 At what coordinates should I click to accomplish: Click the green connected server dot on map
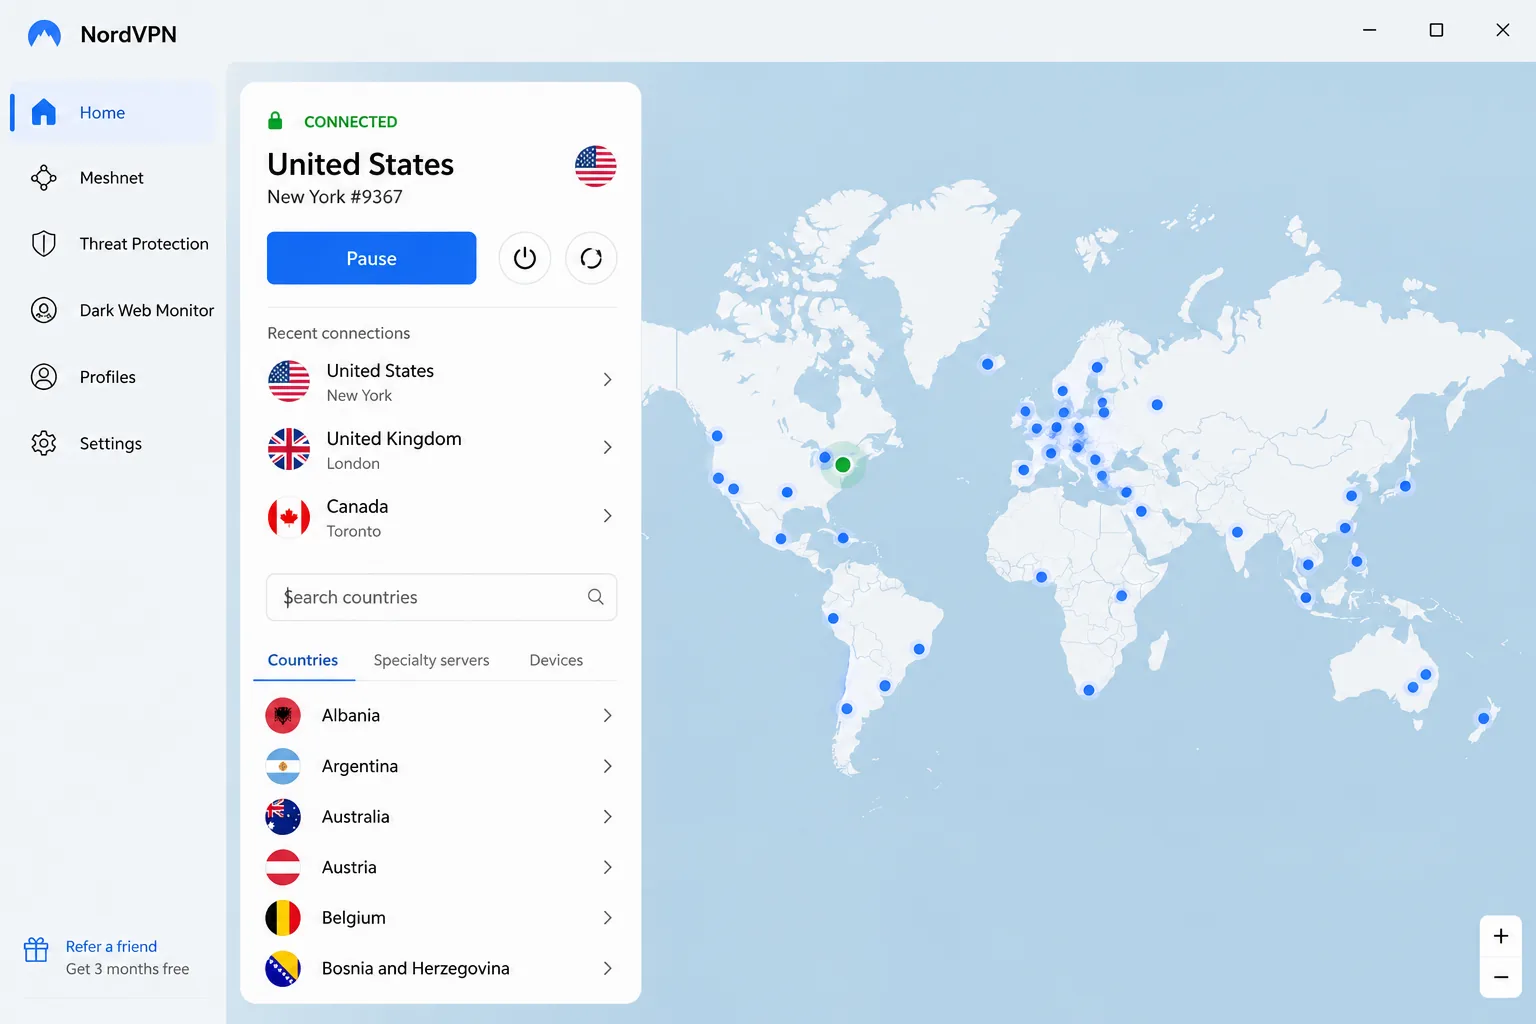tap(843, 465)
